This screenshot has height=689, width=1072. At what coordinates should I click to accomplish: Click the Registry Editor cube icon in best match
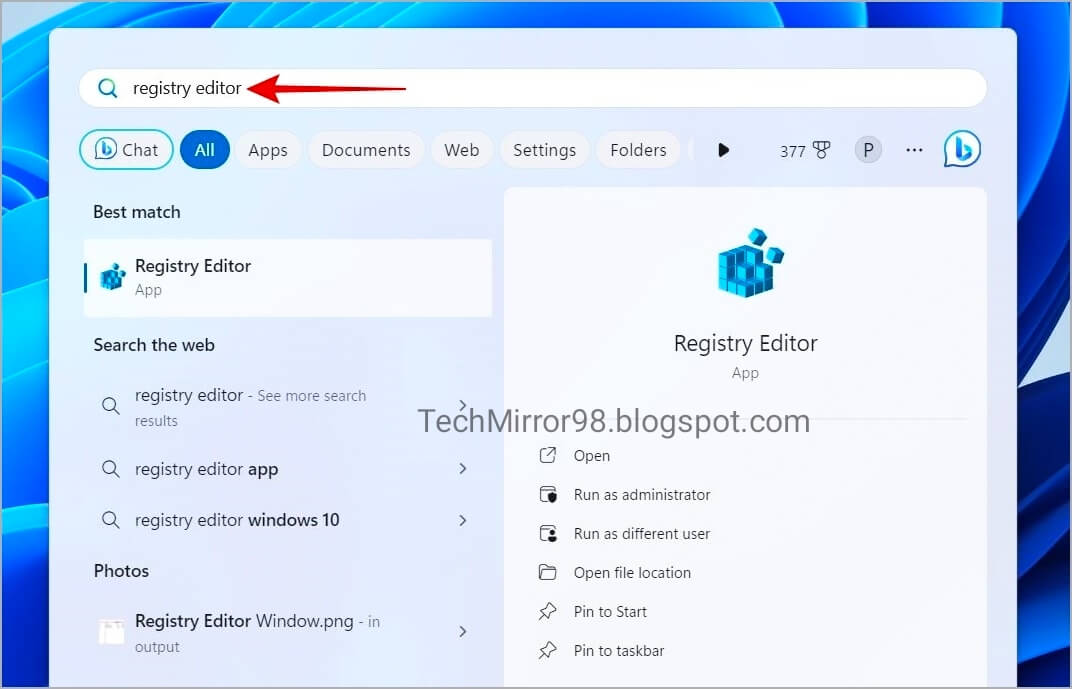click(113, 277)
